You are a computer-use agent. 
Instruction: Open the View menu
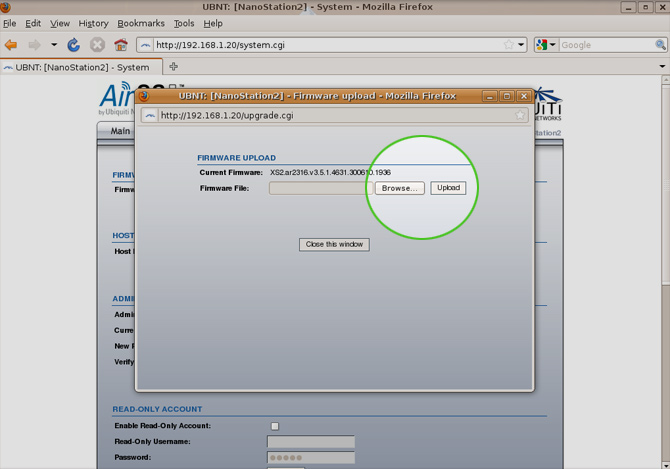[x=60, y=23]
